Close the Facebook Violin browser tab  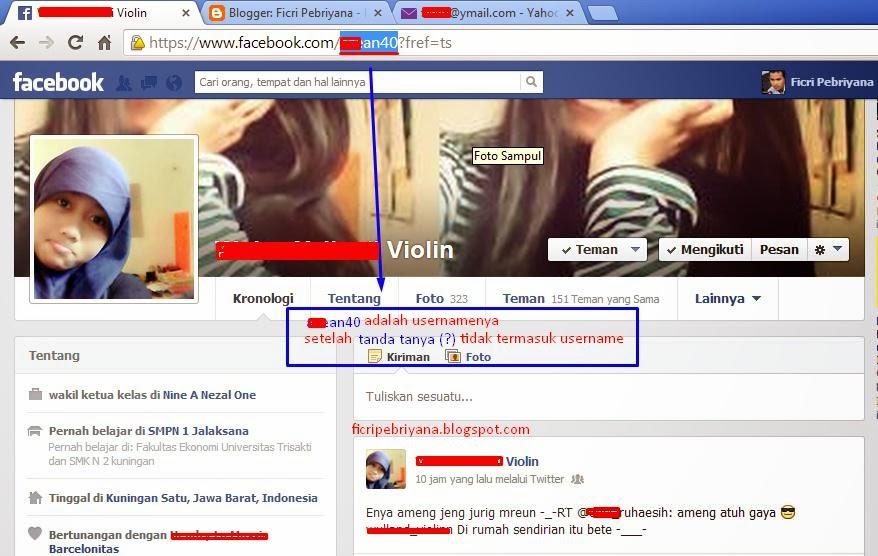[x=186, y=12]
